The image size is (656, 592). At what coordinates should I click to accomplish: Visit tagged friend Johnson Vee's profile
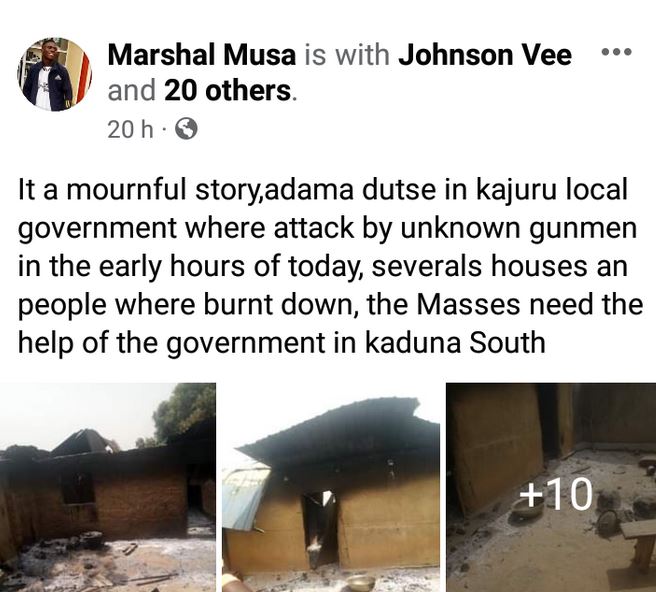pyautogui.click(x=484, y=55)
